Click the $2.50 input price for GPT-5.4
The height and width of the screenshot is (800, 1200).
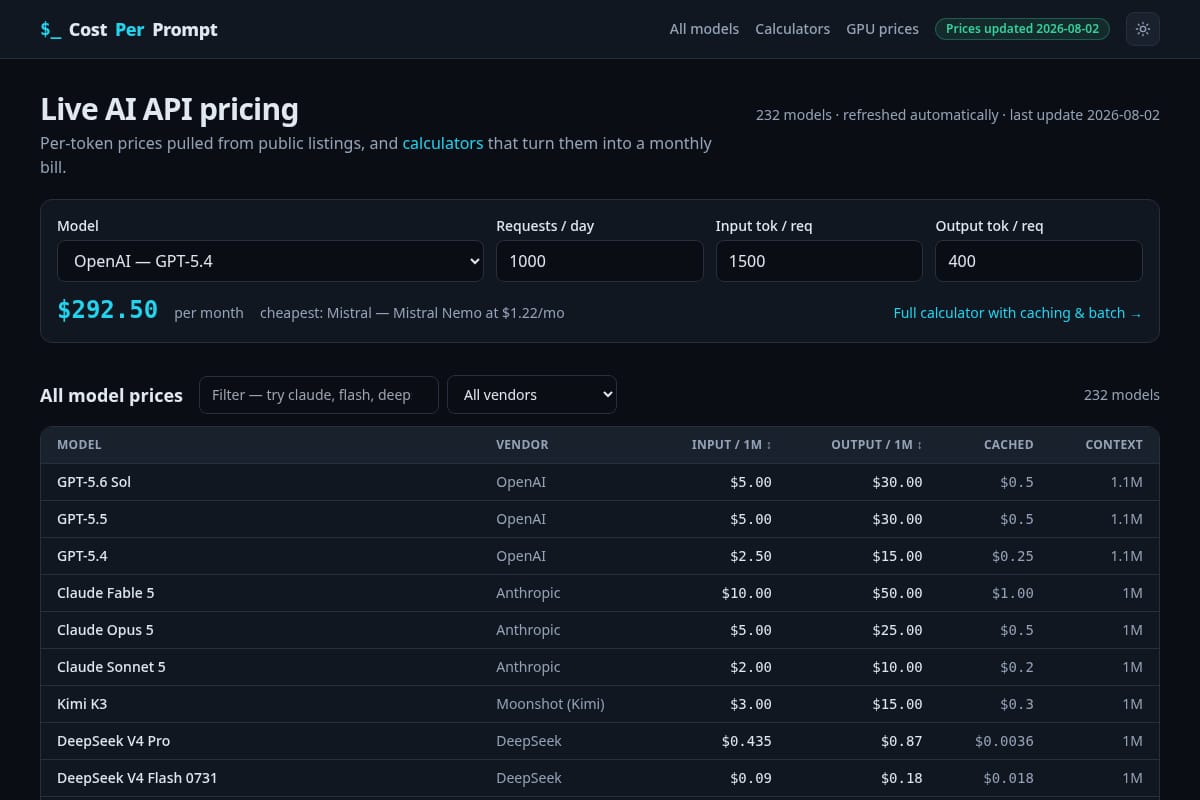tap(750, 556)
